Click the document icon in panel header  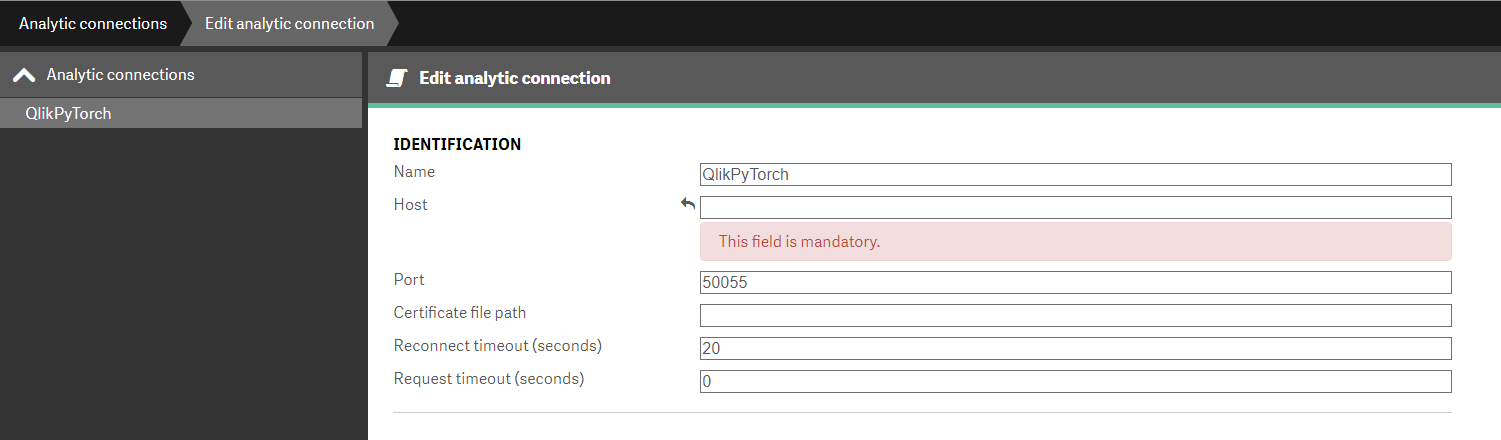click(x=397, y=78)
